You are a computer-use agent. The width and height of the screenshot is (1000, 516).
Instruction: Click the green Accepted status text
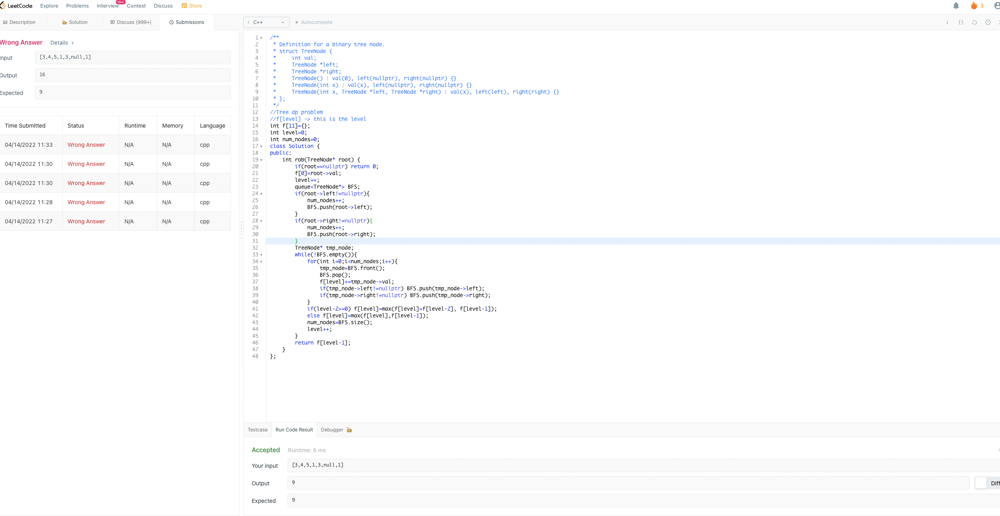[x=265, y=450]
